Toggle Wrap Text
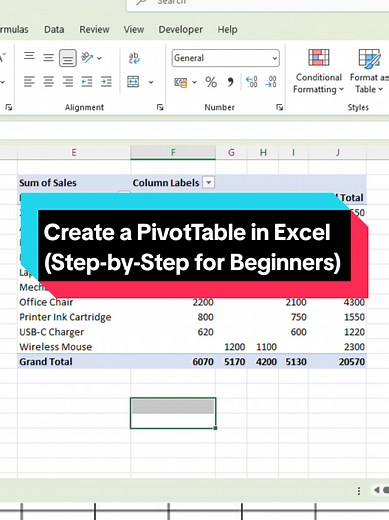389x520 pixels. [134, 58]
